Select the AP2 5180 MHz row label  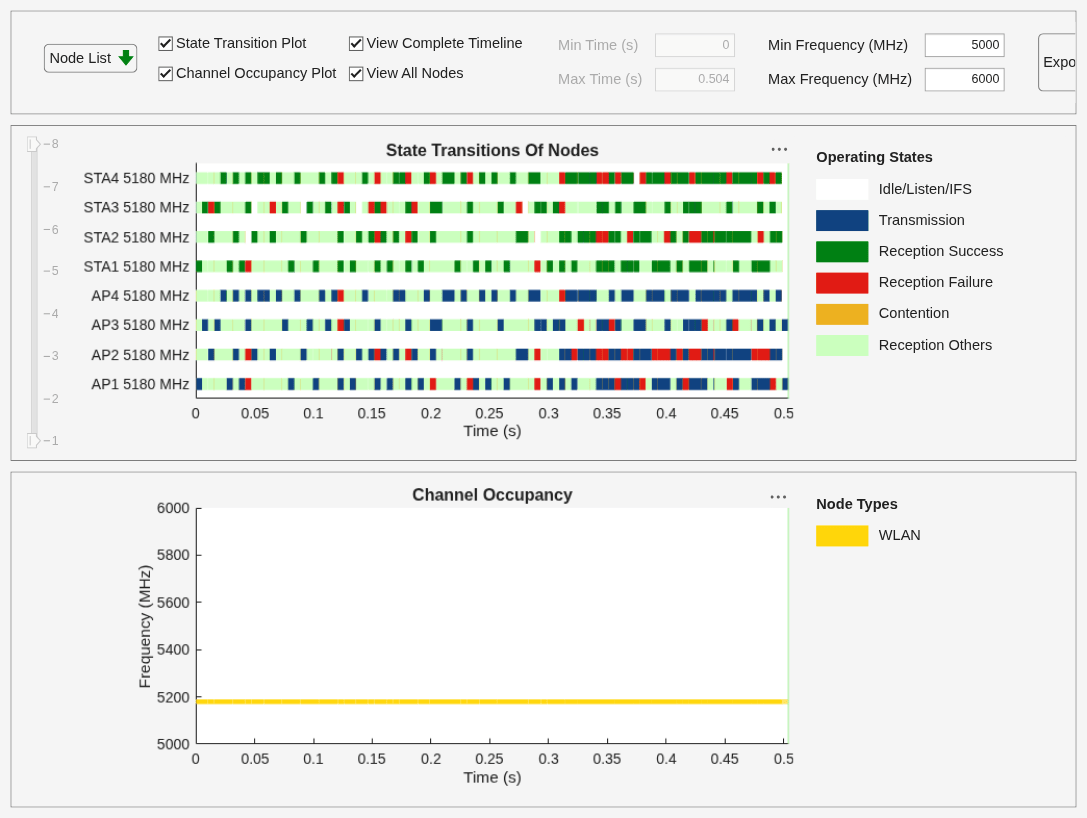point(140,355)
